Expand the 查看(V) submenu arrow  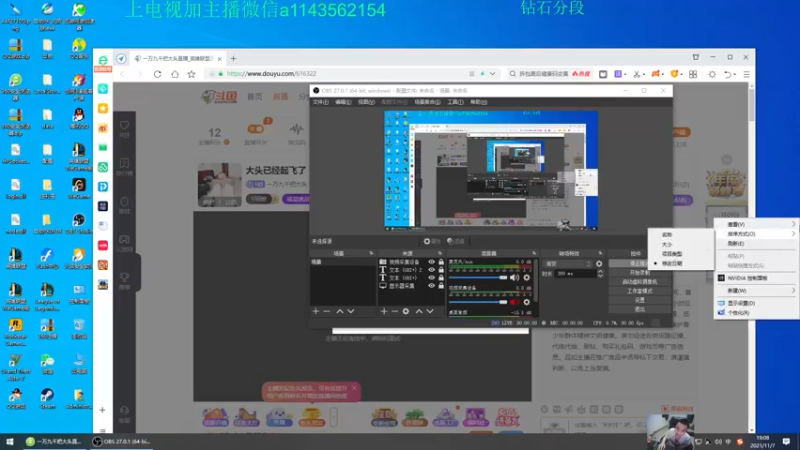point(793,224)
